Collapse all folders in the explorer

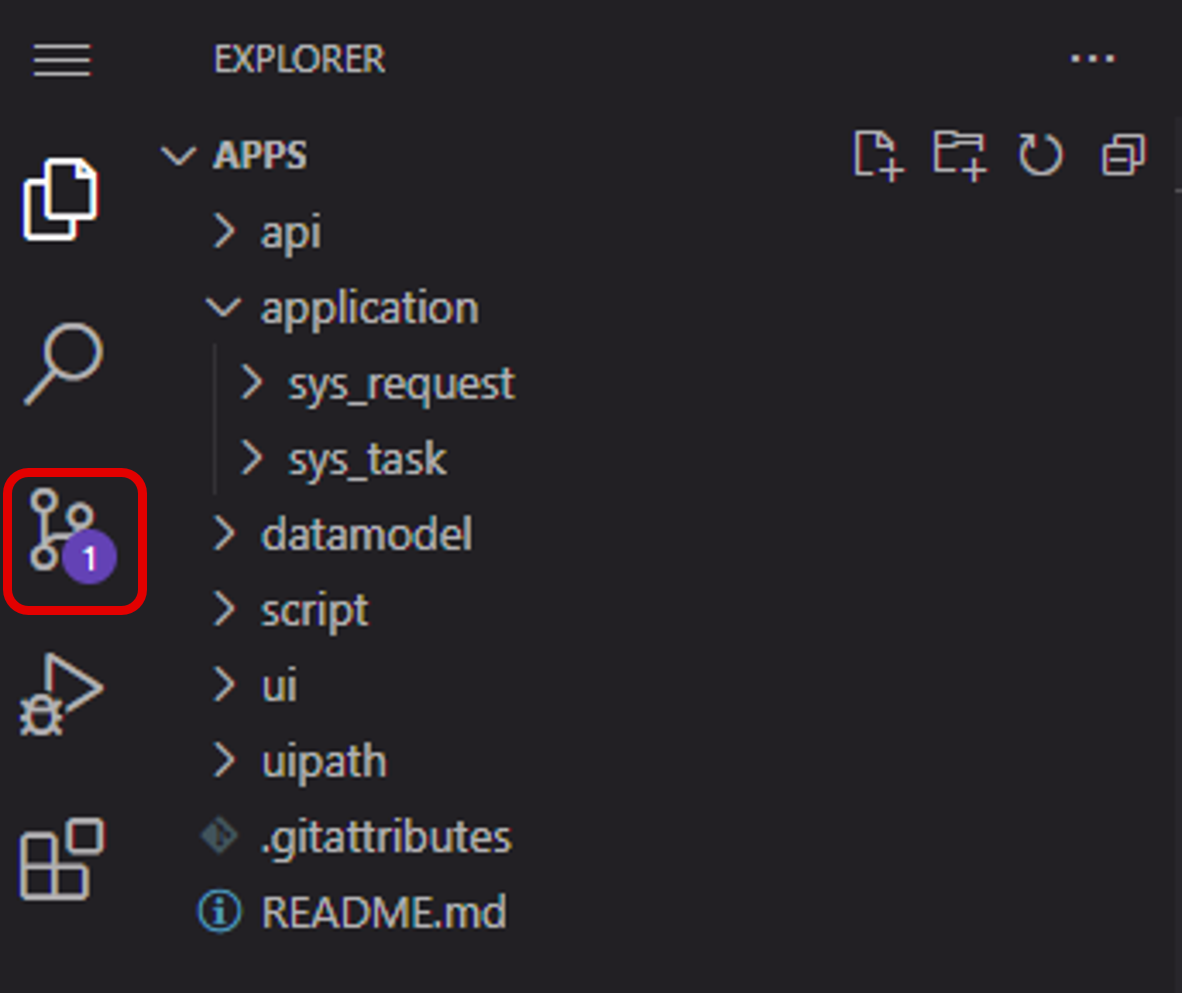[1121, 155]
